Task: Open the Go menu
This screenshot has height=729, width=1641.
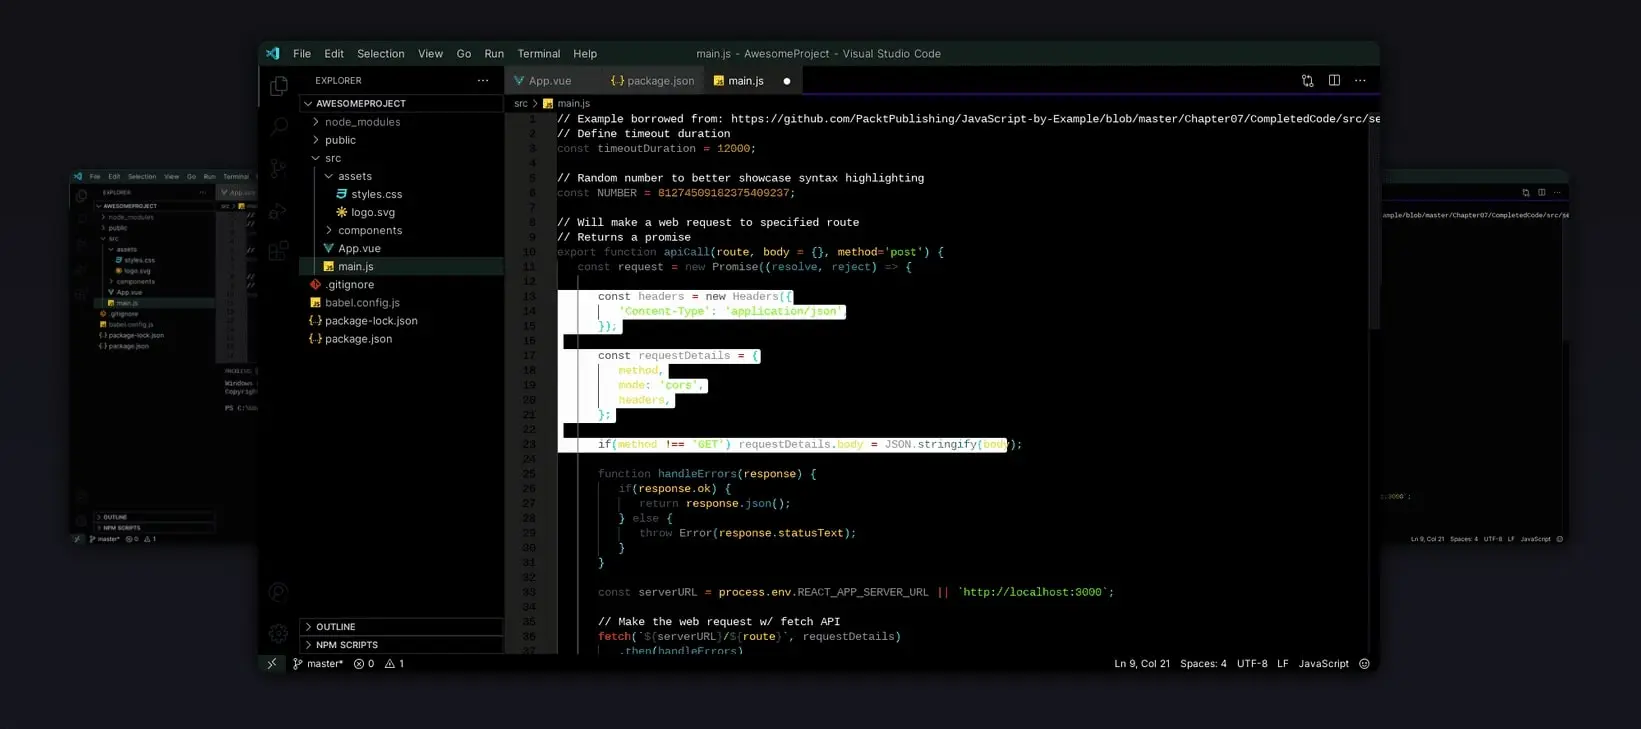Action: (x=464, y=54)
